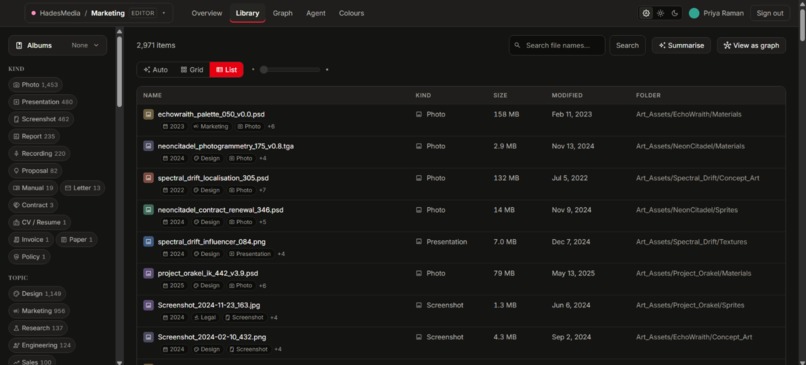Open the Agent tab
This screenshot has width=806, height=365.
pyautogui.click(x=316, y=13)
